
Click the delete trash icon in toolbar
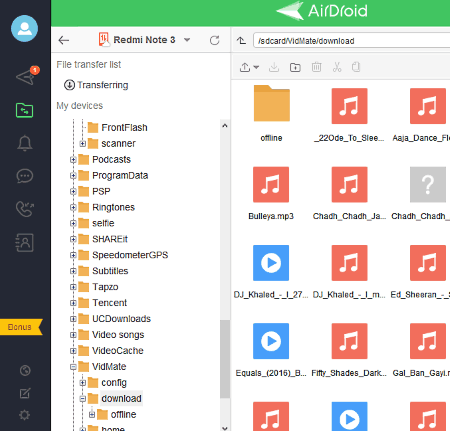(316, 67)
